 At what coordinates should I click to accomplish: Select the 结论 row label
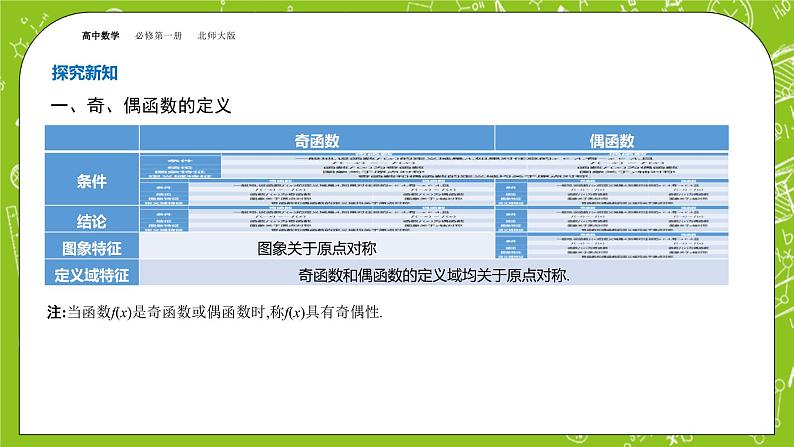click(x=92, y=221)
